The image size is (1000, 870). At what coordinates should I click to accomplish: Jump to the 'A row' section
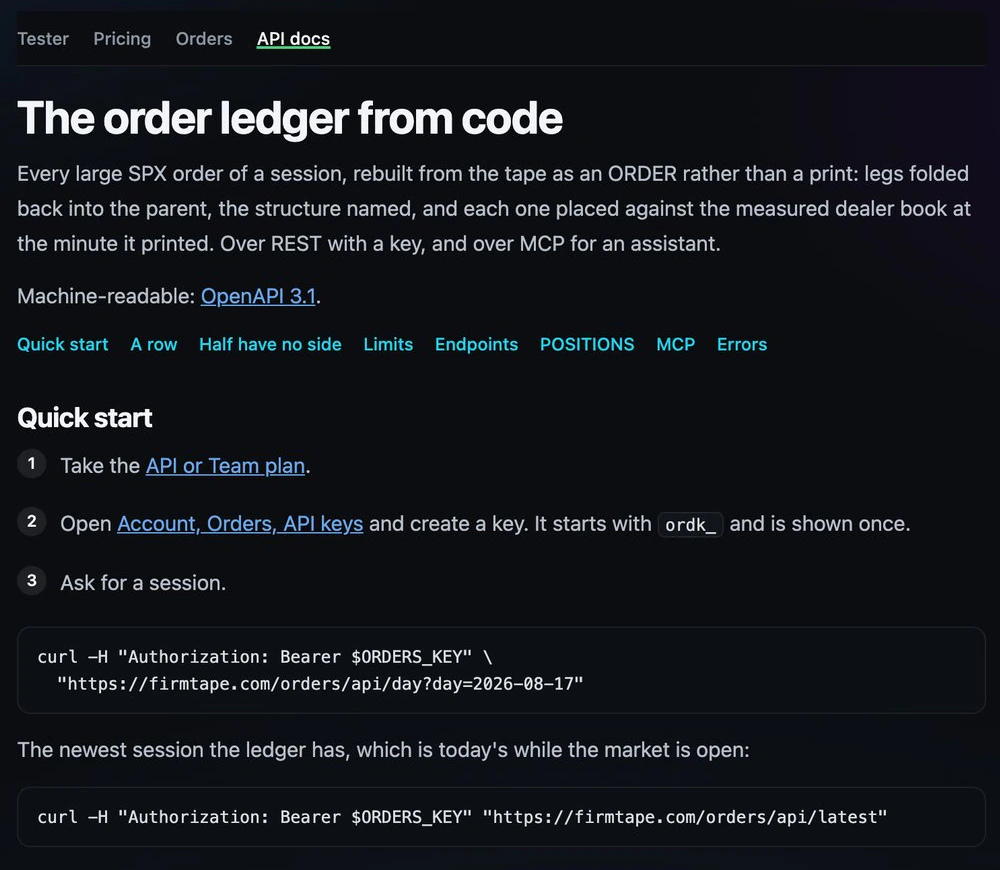[154, 344]
